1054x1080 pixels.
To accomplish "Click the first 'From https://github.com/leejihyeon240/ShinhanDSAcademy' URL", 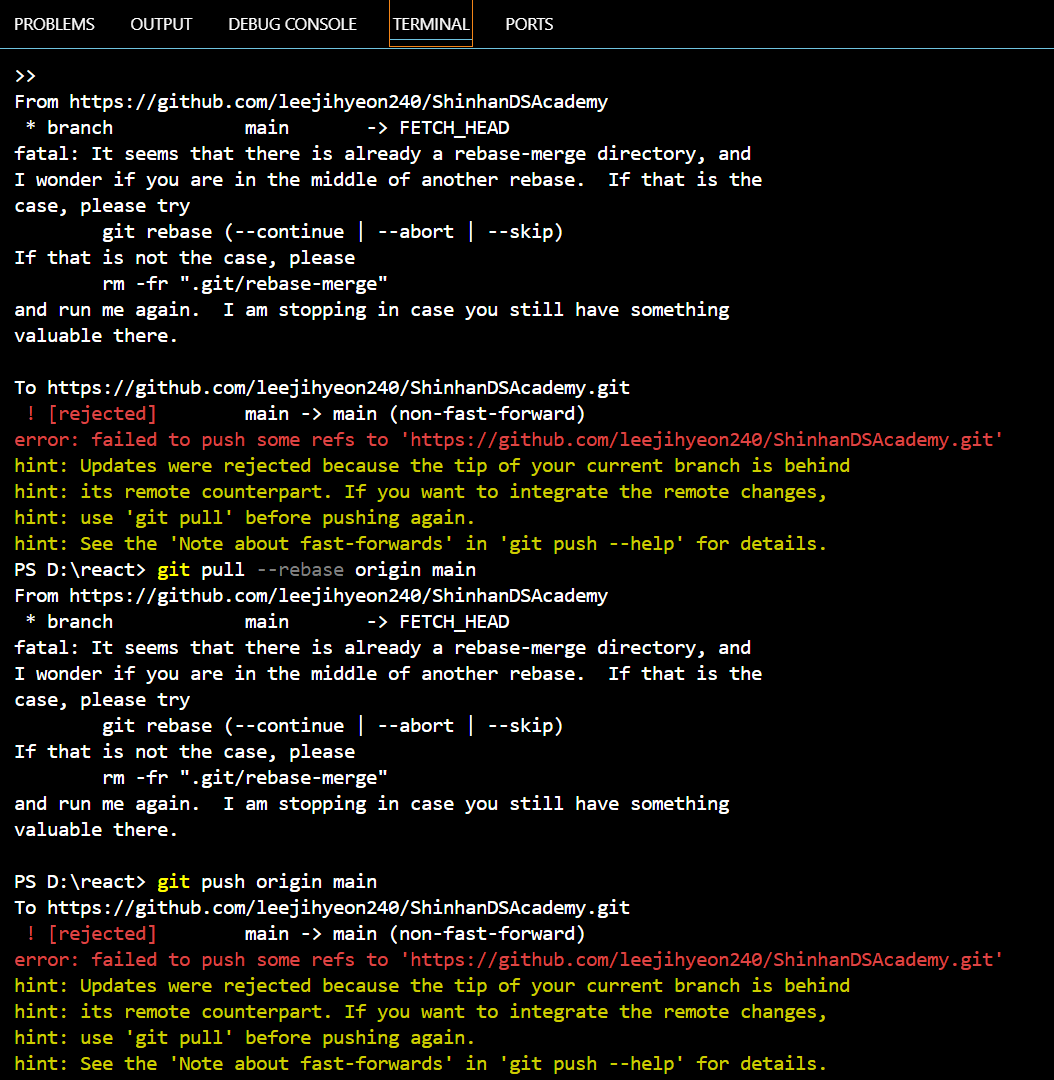I will (x=338, y=102).
